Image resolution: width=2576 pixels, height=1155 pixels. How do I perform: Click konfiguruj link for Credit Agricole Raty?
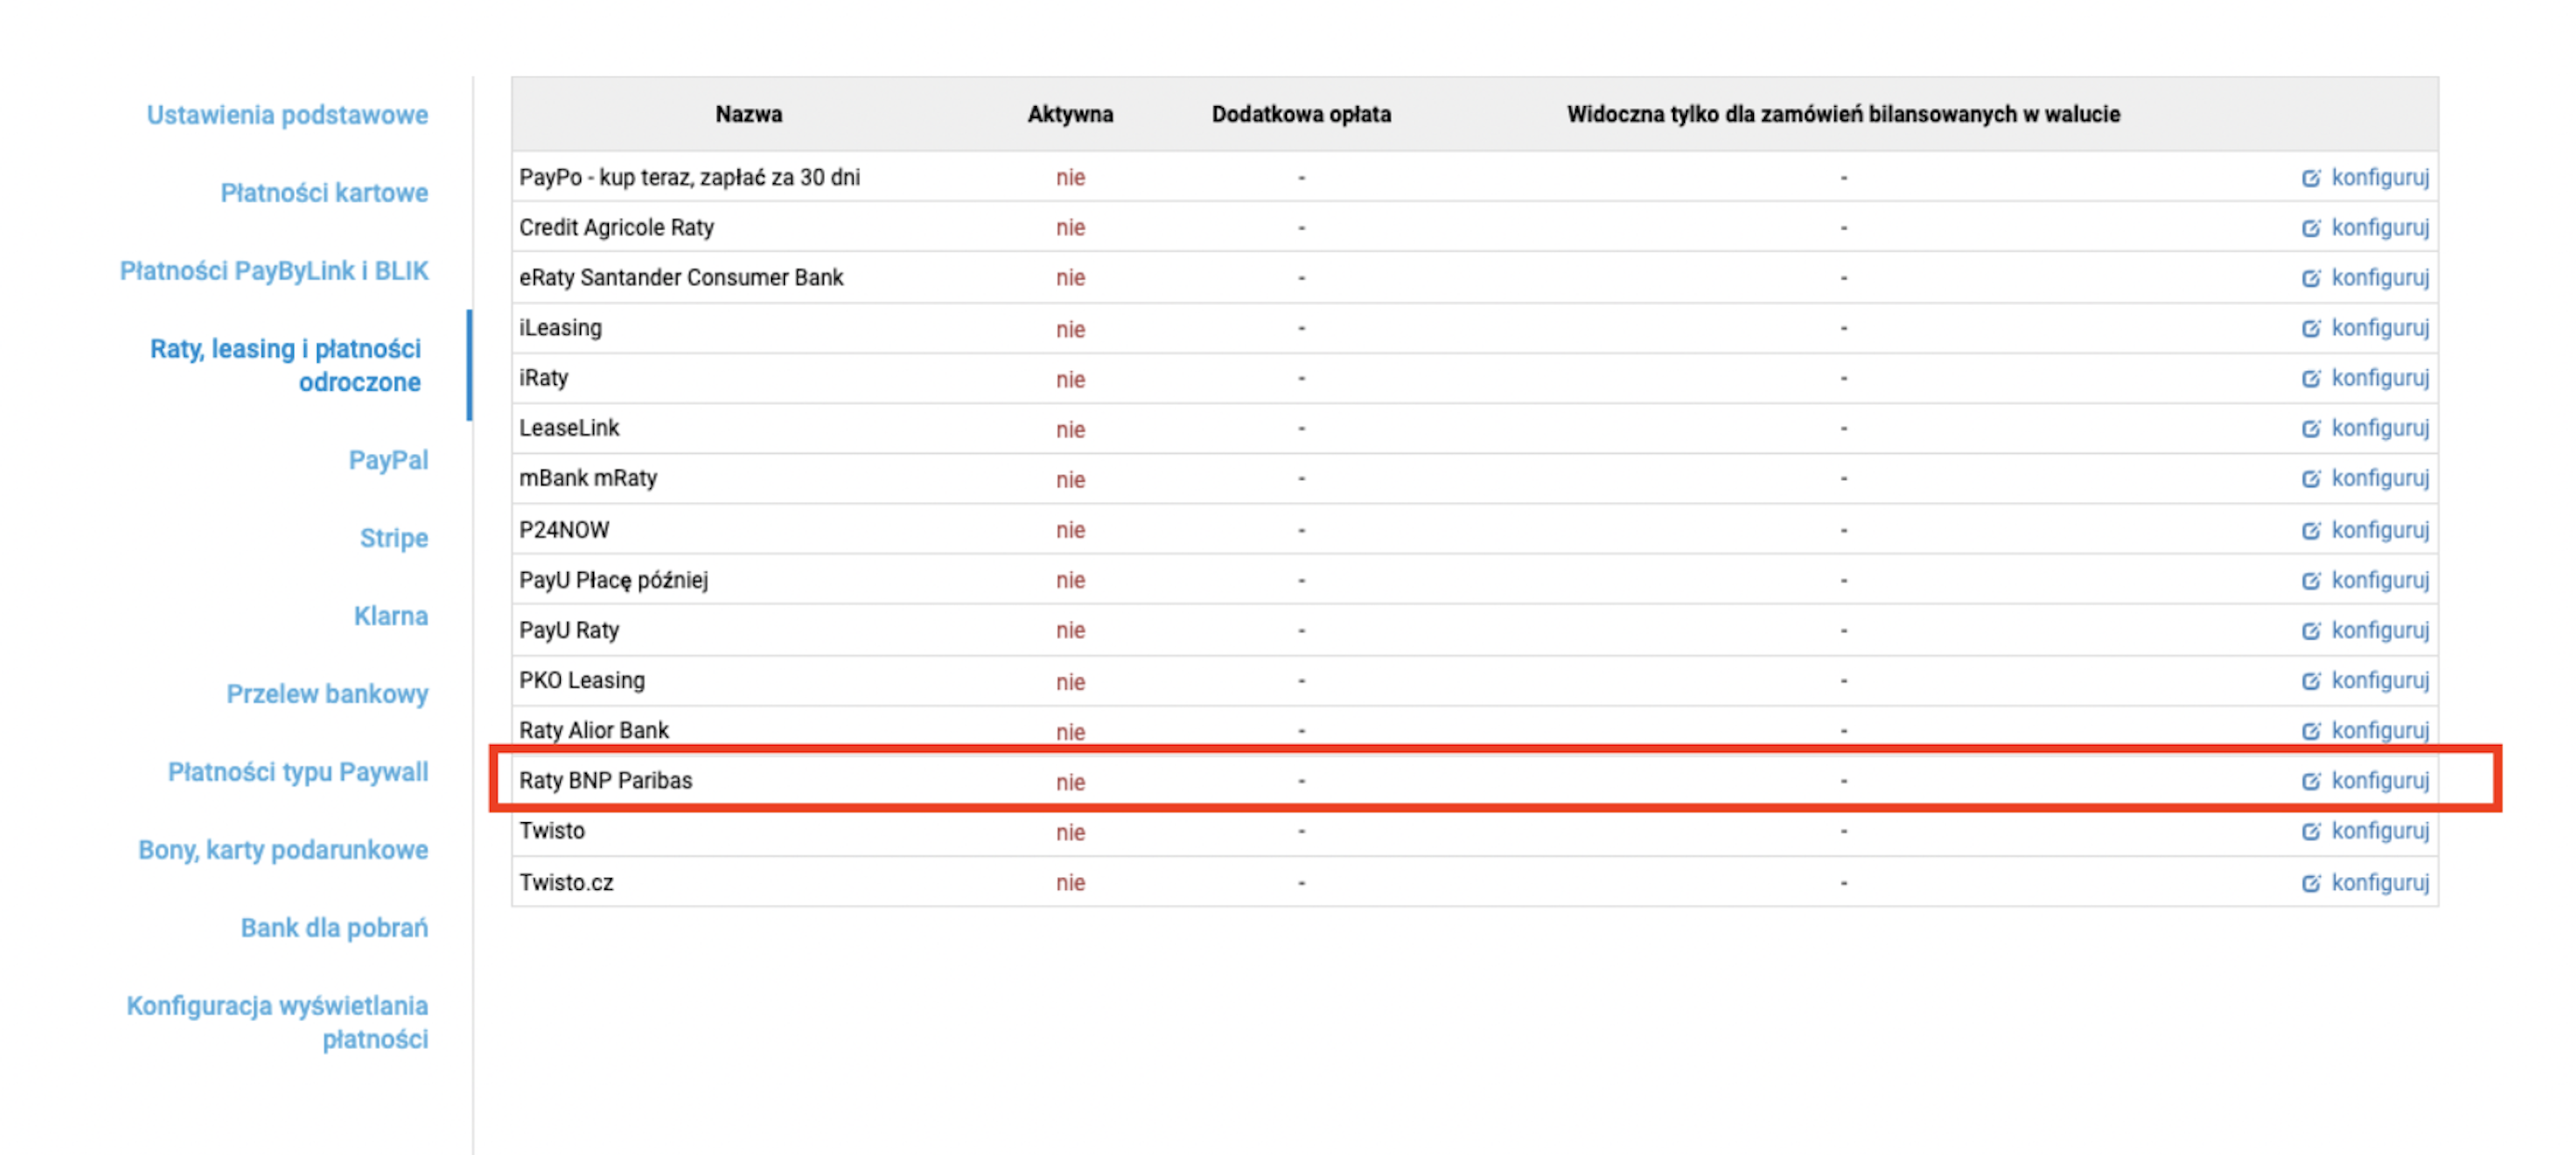(x=2380, y=228)
